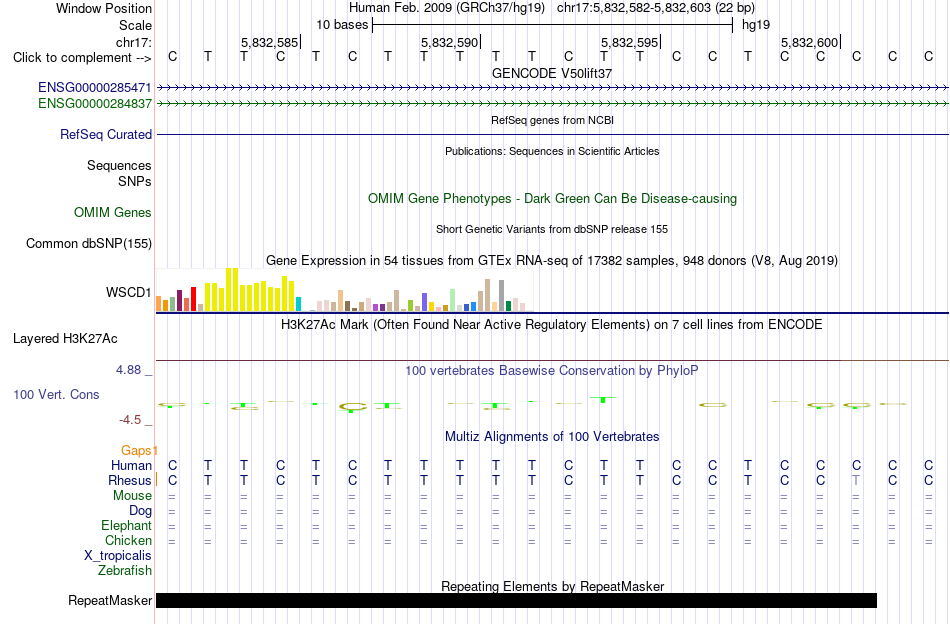
Task: Click the ENSG00000285471 gene label
Action: (95, 88)
